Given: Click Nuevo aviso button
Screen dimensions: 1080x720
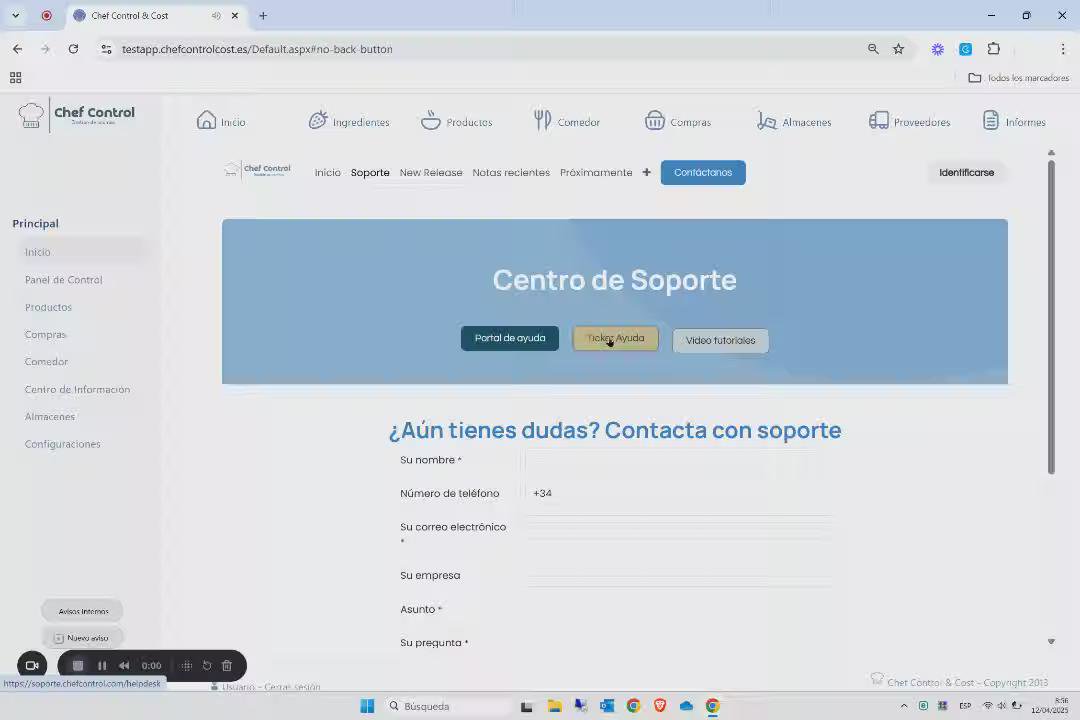Looking at the screenshot, I should point(83,638).
